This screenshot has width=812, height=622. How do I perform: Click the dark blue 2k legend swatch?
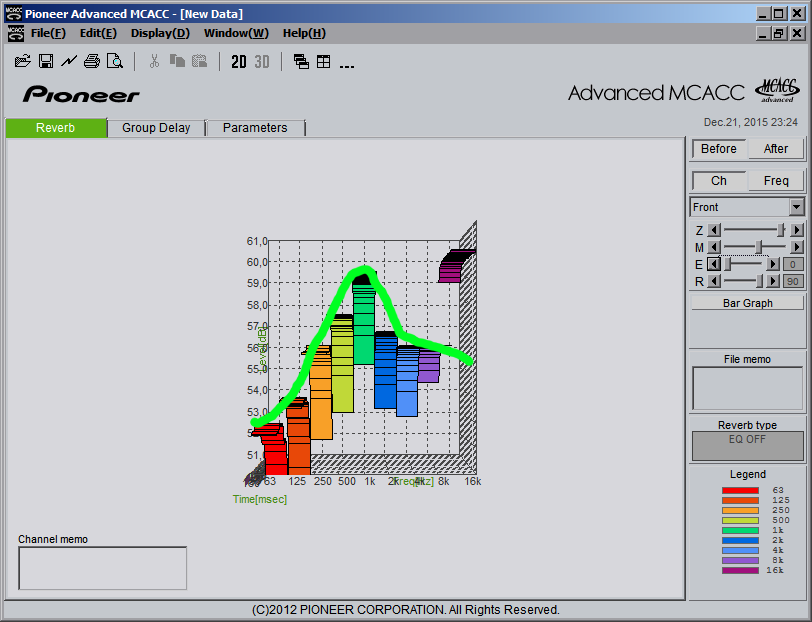pyautogui.click(x=740, y=540)
